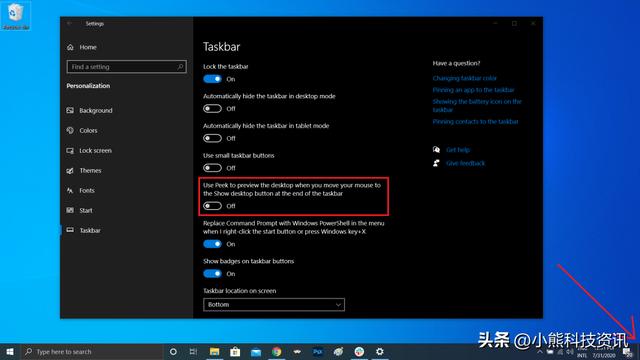The width and height of the screenshot is (640, 360).
Task: Enable Use Peek to preview desktop switch
Action: (x=212, y=206)
